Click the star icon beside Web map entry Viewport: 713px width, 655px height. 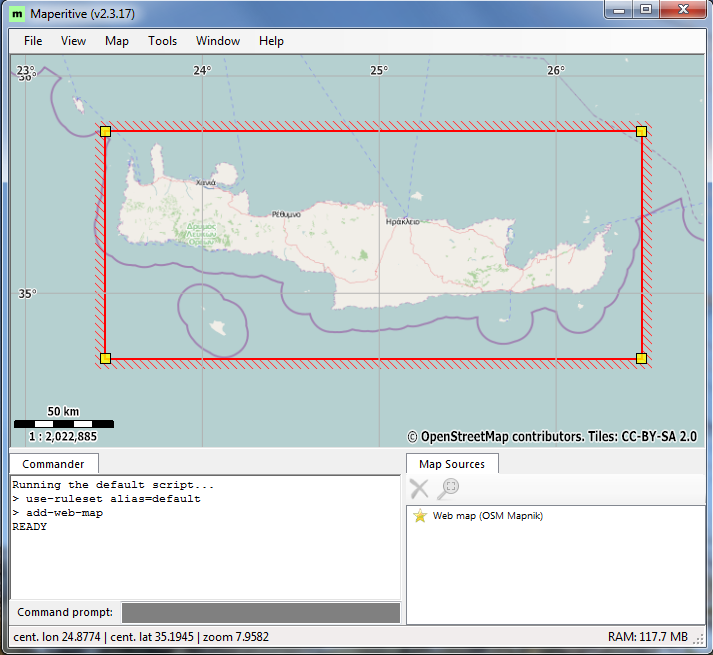(420, 516)
